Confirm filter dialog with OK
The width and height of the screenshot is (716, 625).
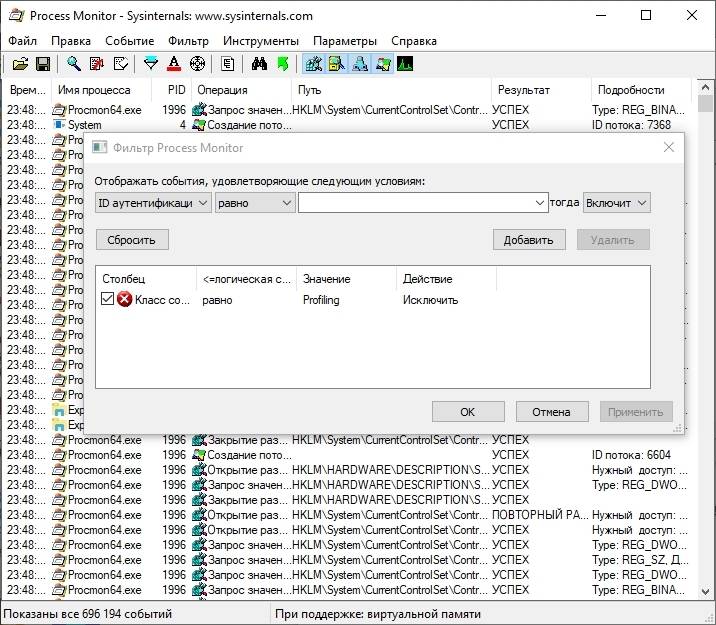click(468, 412)
